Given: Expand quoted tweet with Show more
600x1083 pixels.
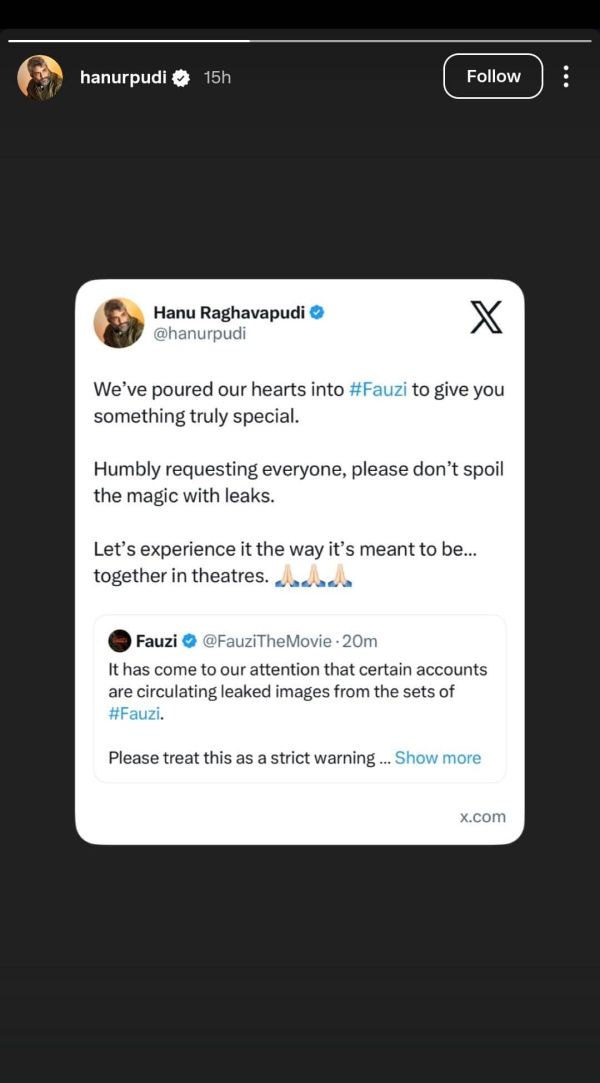Looking at the screenshot, I should point(438,757).
